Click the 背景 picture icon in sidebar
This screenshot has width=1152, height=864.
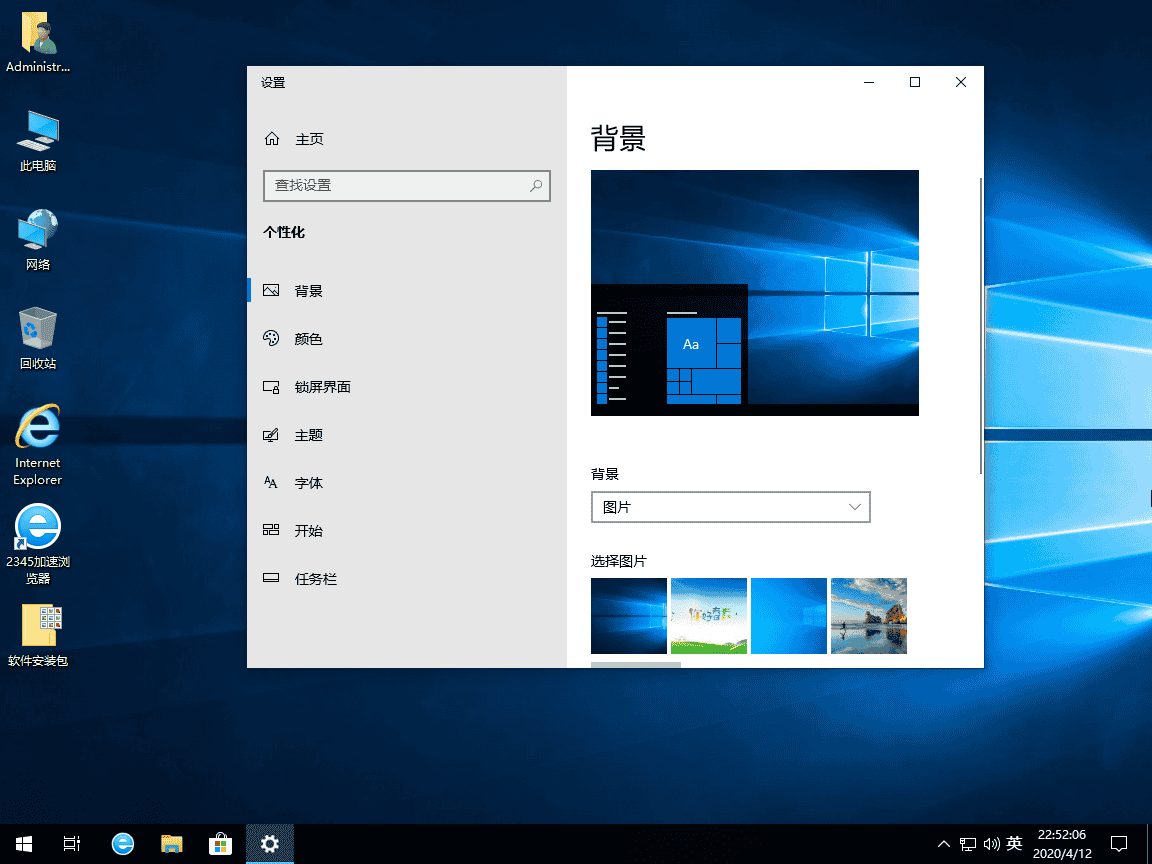[x=271, y=290]
